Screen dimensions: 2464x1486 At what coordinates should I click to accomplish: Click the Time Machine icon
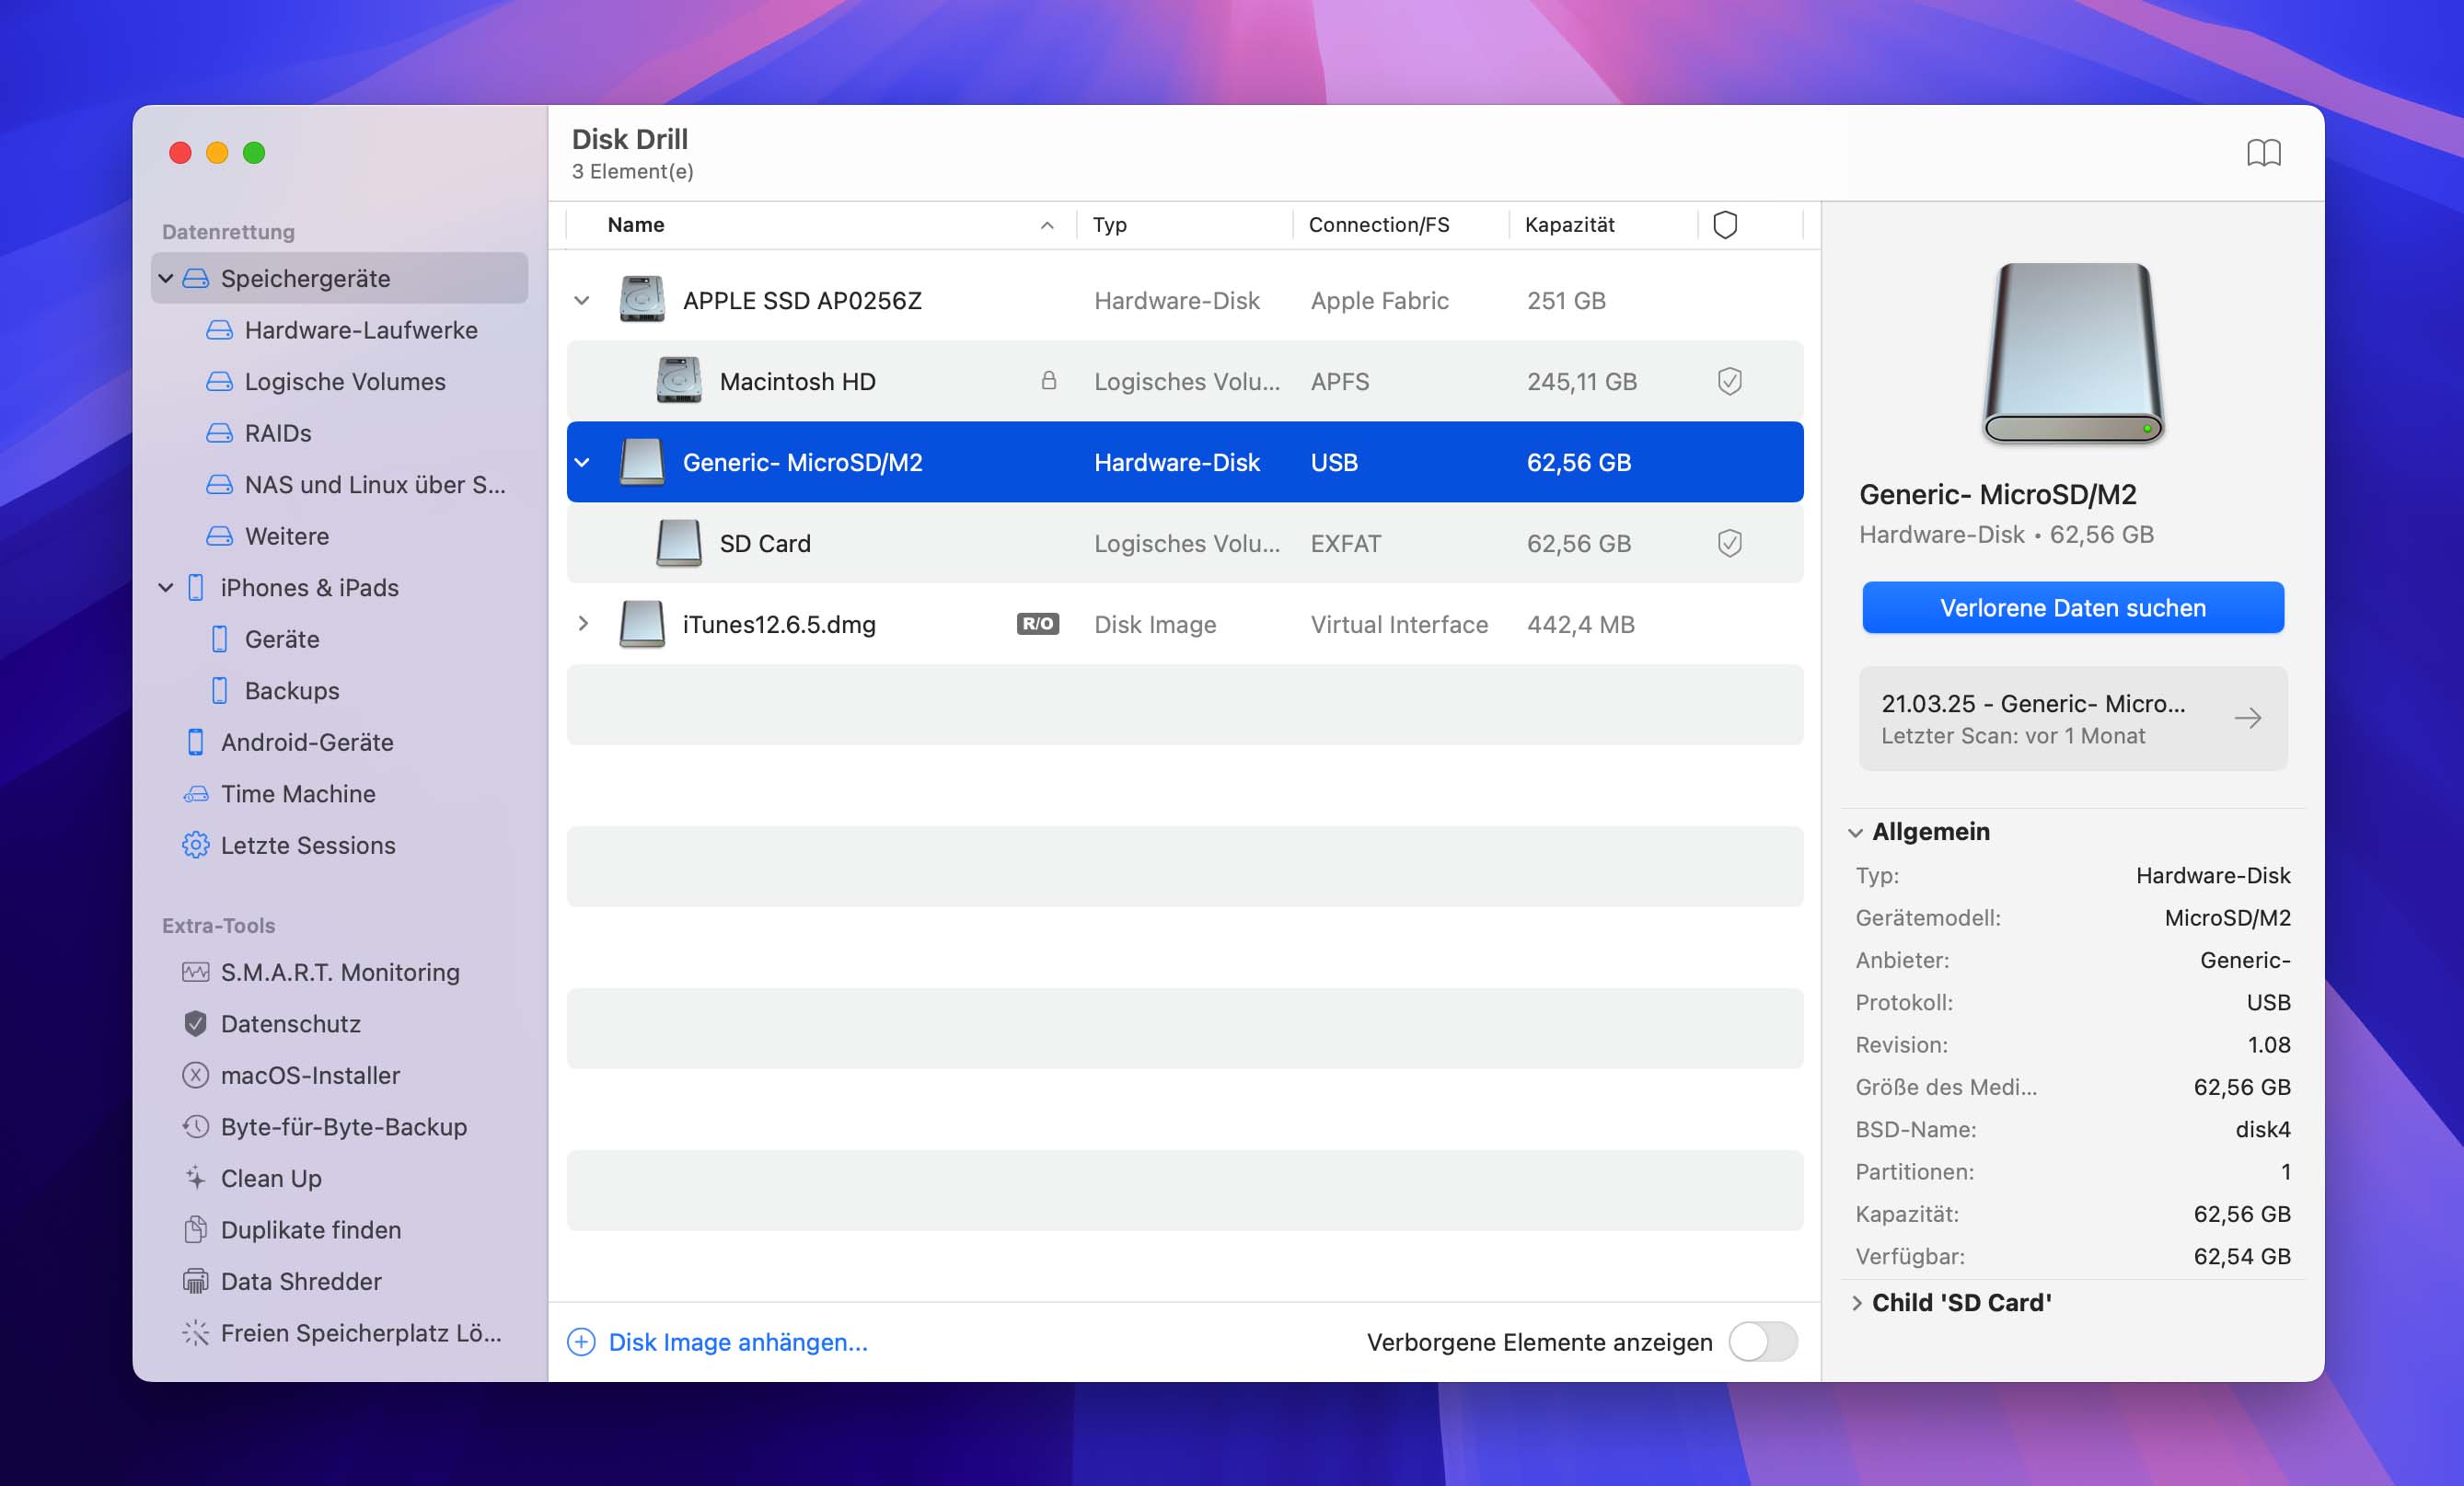196,793
